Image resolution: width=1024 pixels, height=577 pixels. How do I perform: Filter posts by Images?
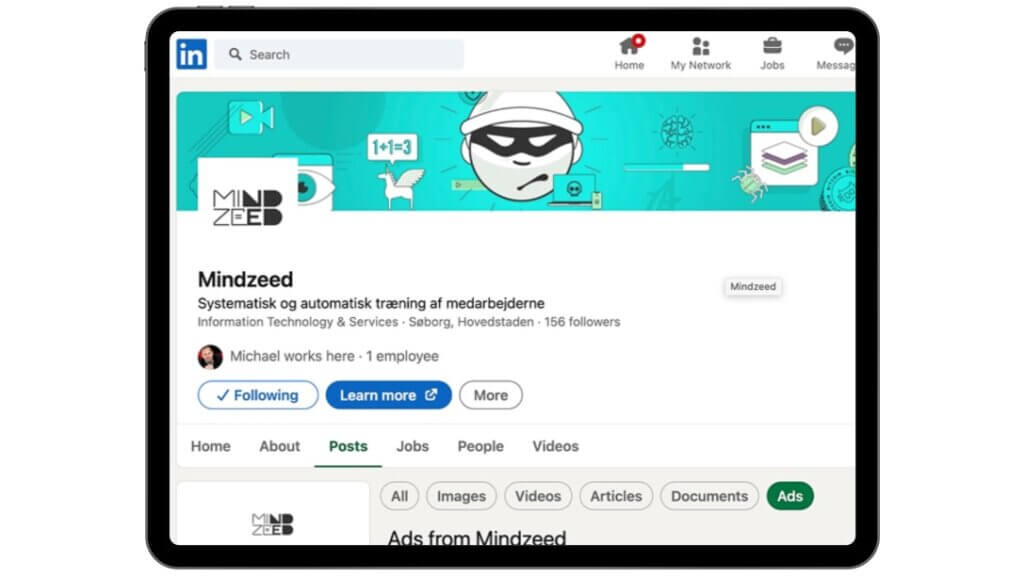point(461,496)
